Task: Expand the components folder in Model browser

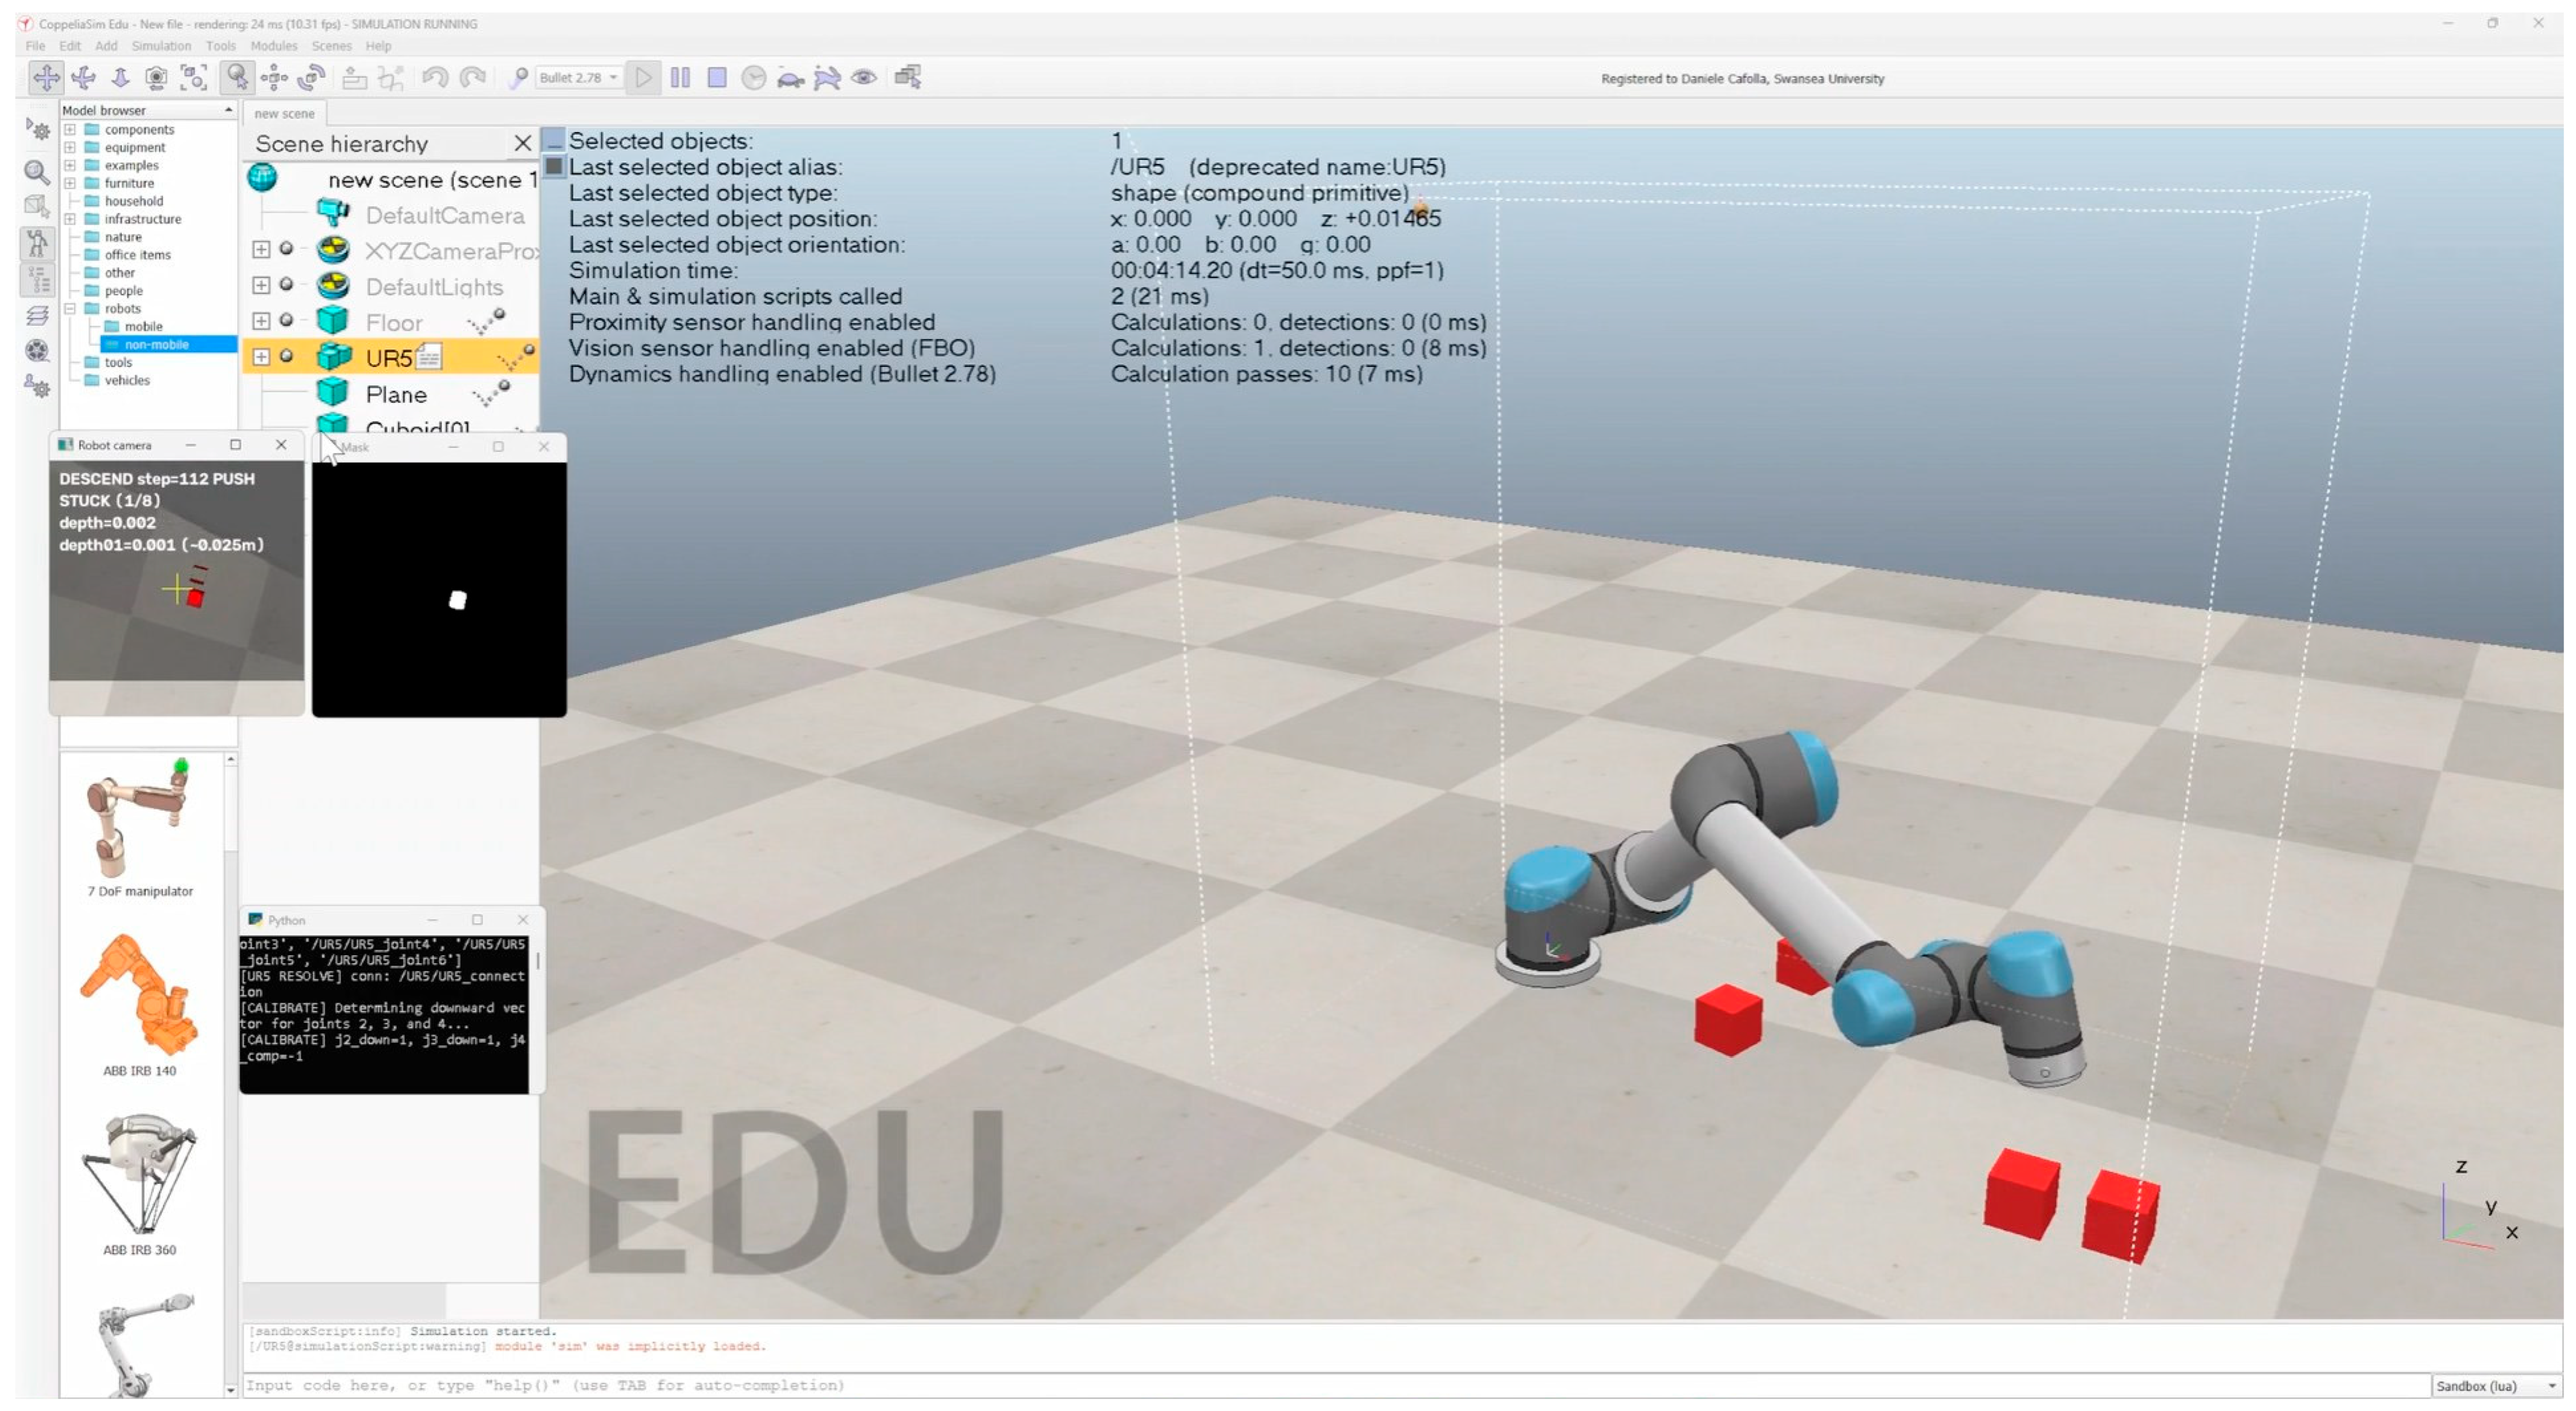Action: coord(70,130)
